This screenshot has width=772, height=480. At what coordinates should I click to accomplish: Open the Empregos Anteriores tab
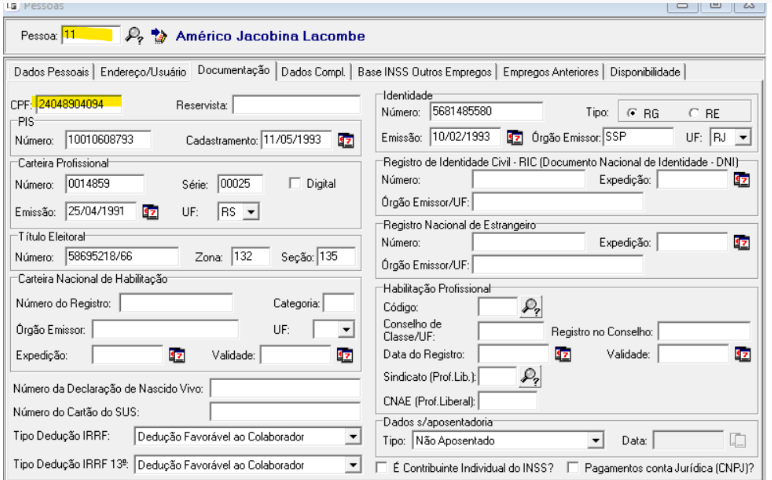point(551,72)
